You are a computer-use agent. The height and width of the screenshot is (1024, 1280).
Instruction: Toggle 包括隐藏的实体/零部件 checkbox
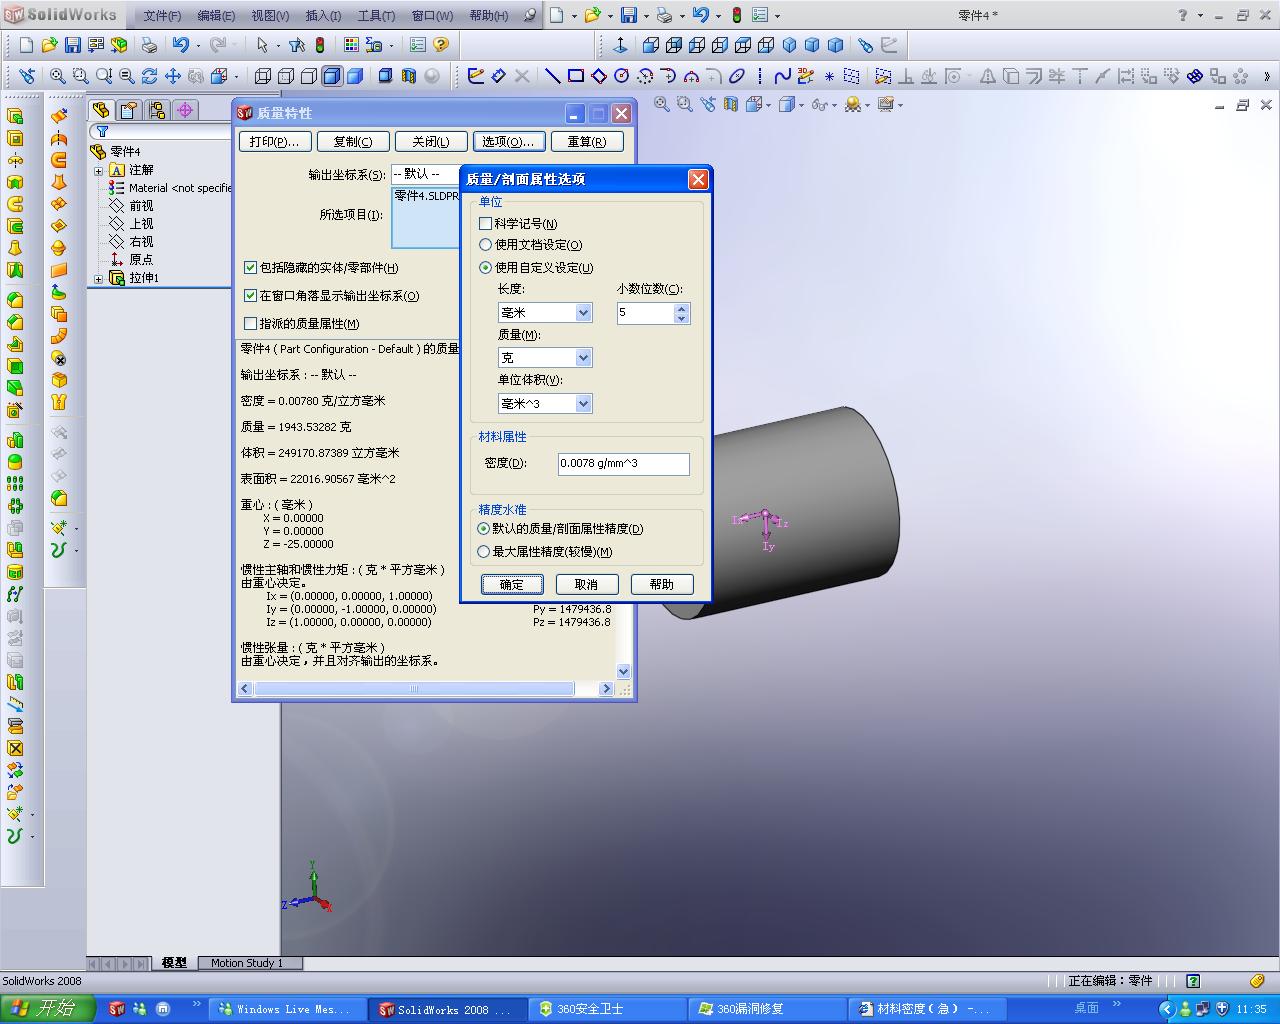pos(251,268)
